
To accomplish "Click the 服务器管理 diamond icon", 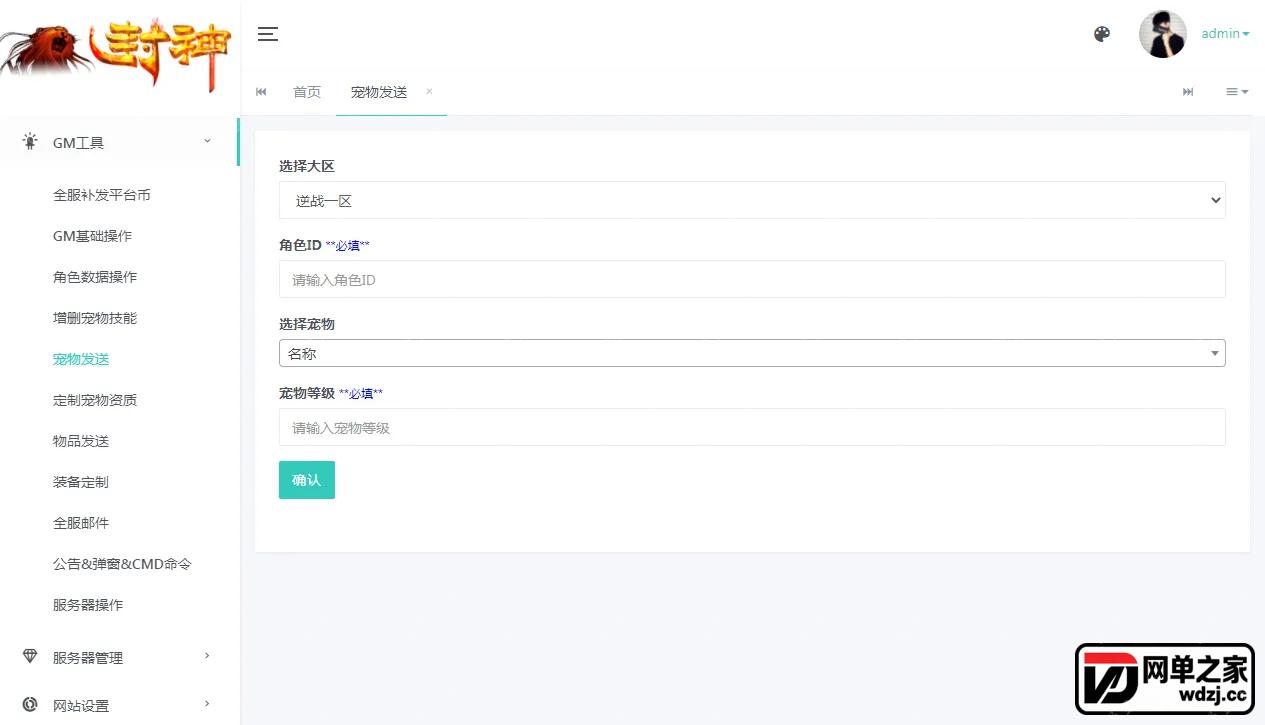I will point(30,656).
